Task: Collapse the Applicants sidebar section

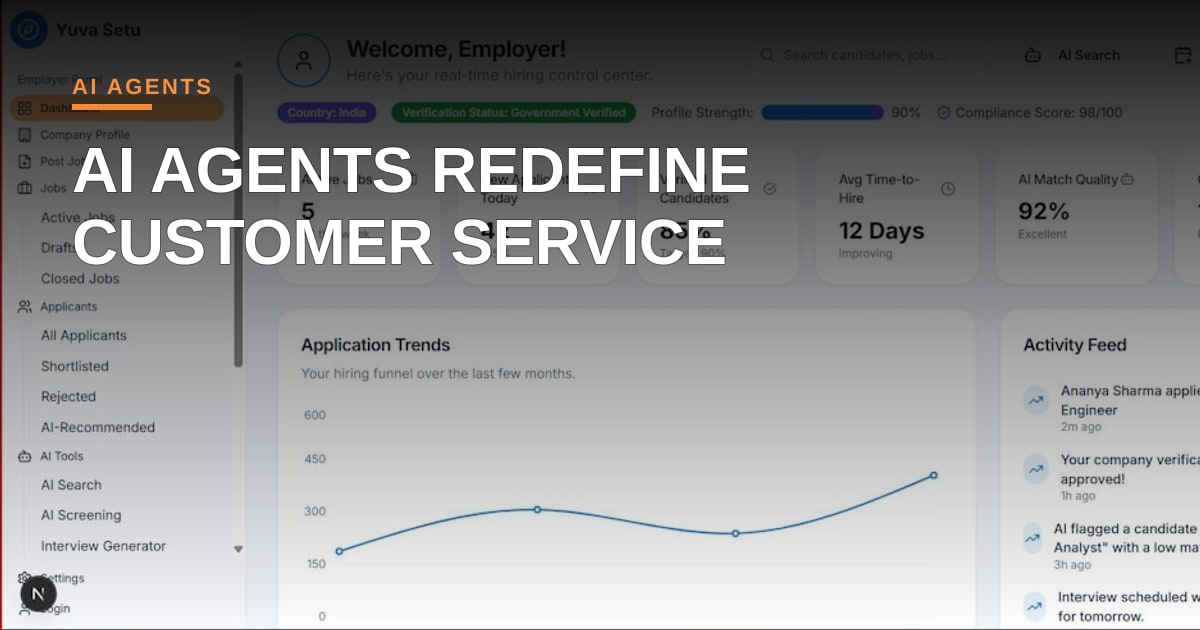Action: (69, 307)
